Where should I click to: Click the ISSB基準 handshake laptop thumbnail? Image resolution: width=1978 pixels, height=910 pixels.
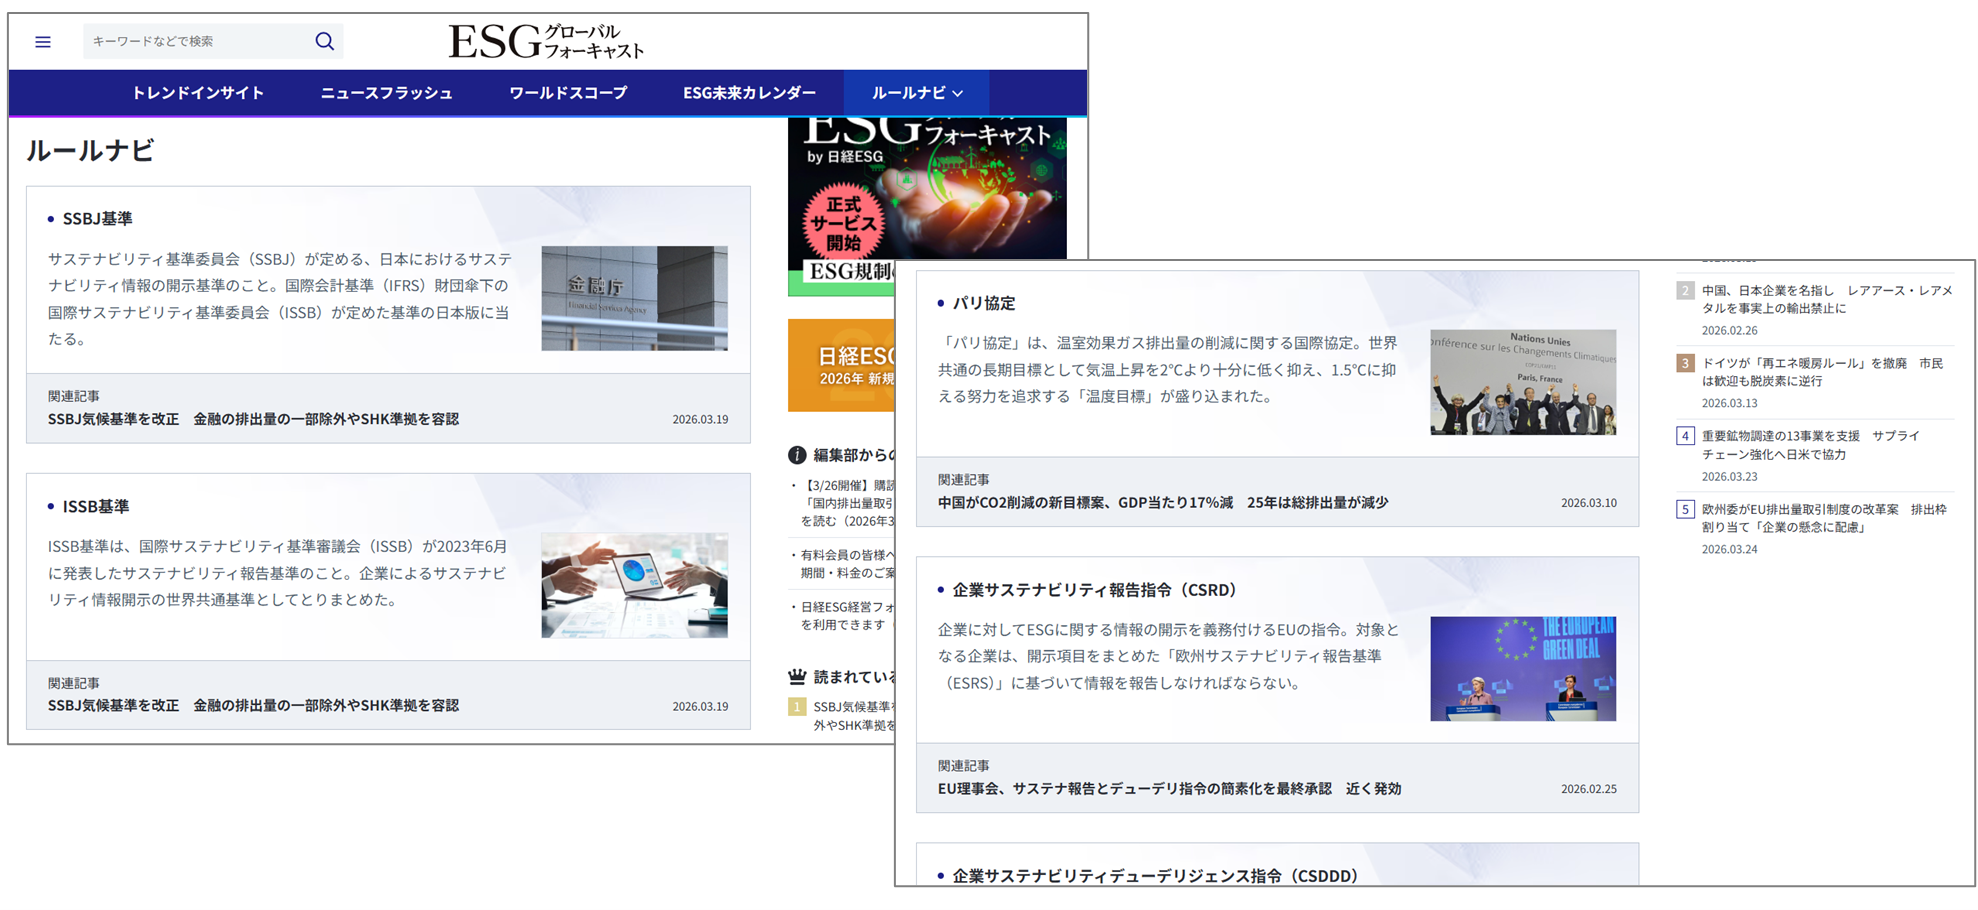635,585
